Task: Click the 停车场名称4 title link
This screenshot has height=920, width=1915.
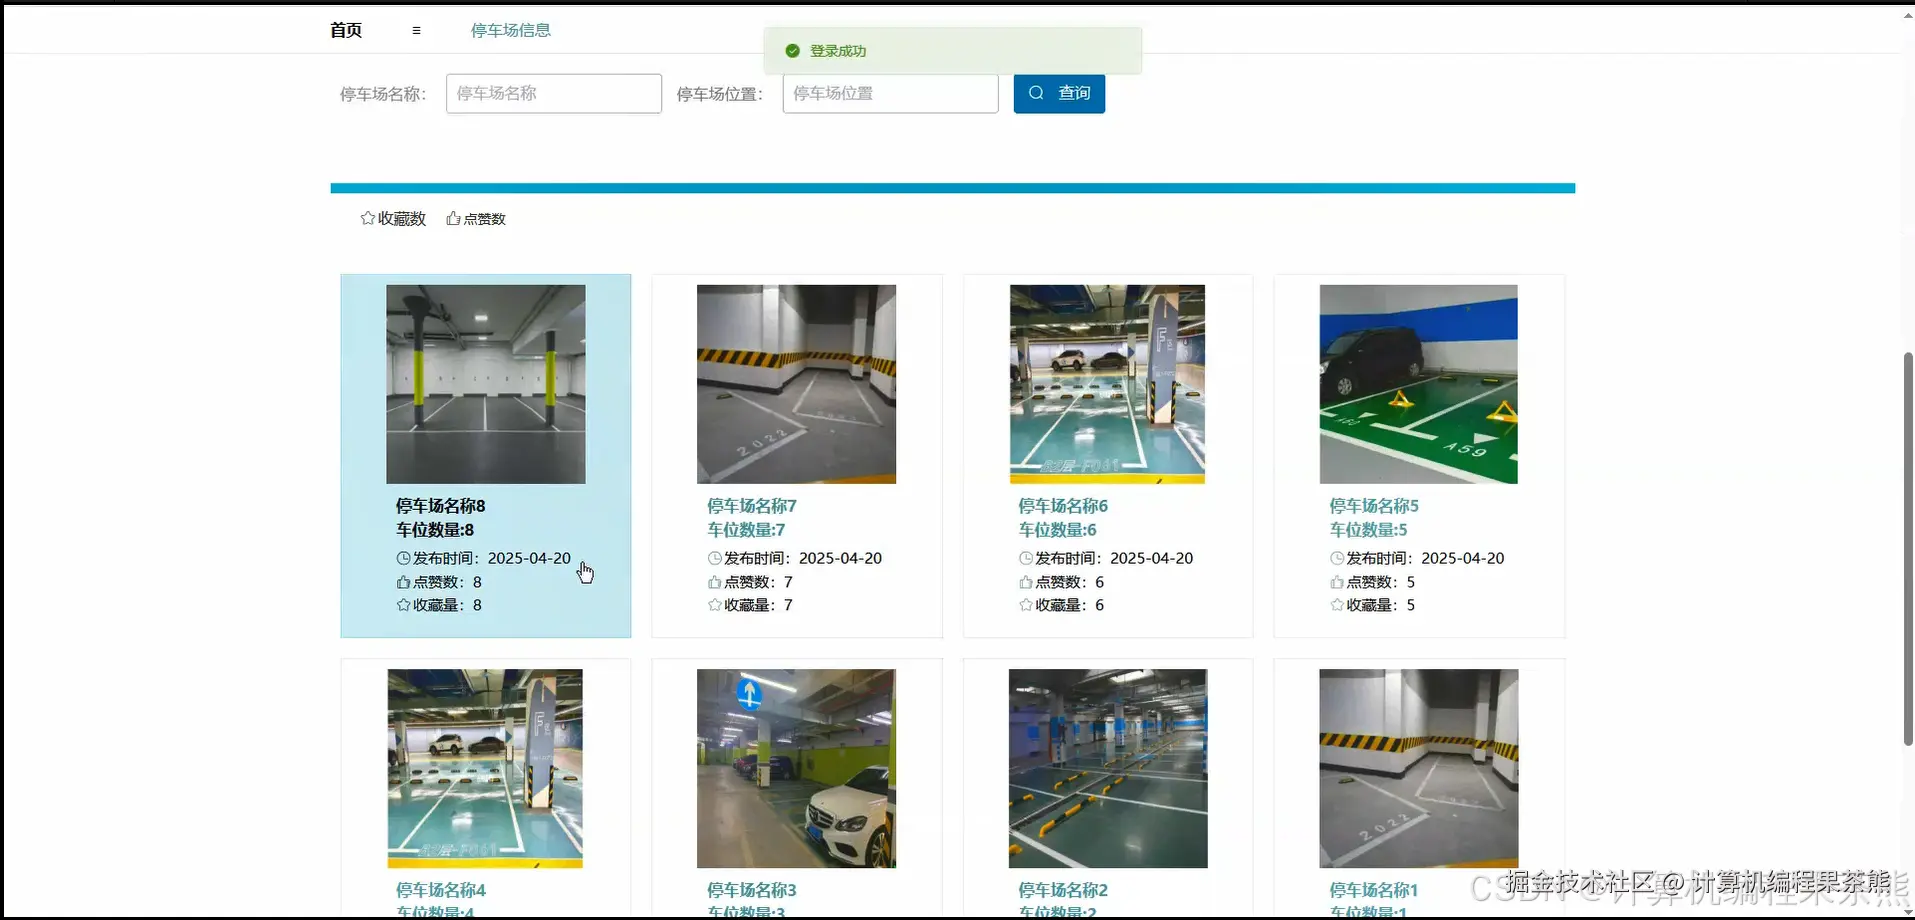Action: coord(441,890)
